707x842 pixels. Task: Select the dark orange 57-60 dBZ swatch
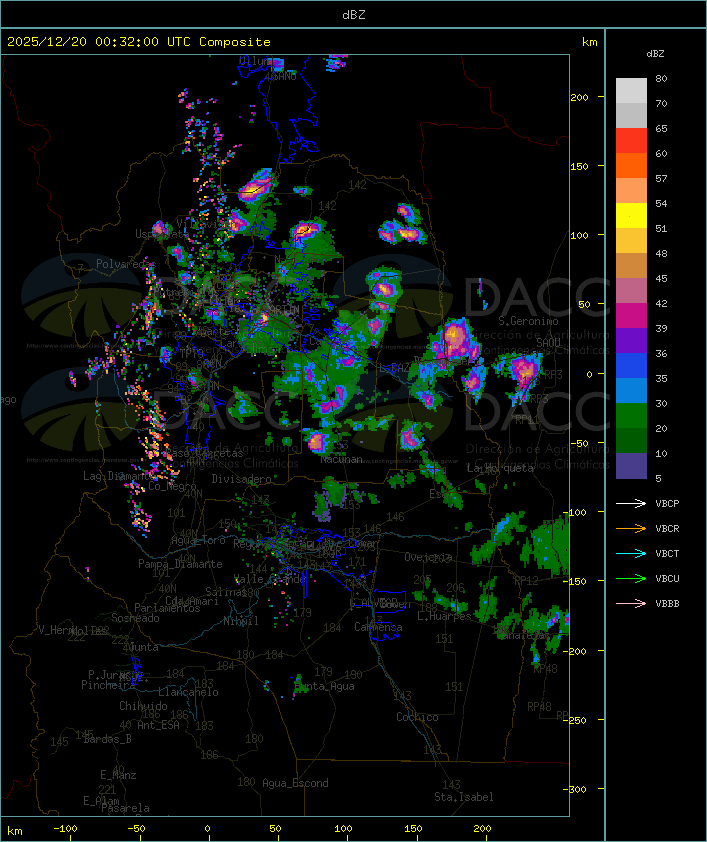pyautogui.click(x=631, y=165)
